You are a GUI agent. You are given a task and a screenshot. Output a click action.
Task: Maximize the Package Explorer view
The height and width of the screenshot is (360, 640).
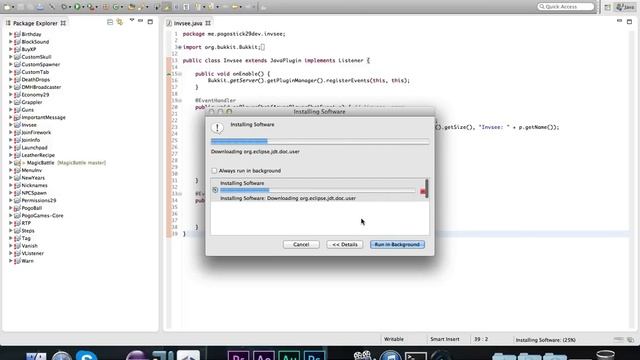(150, 21)
